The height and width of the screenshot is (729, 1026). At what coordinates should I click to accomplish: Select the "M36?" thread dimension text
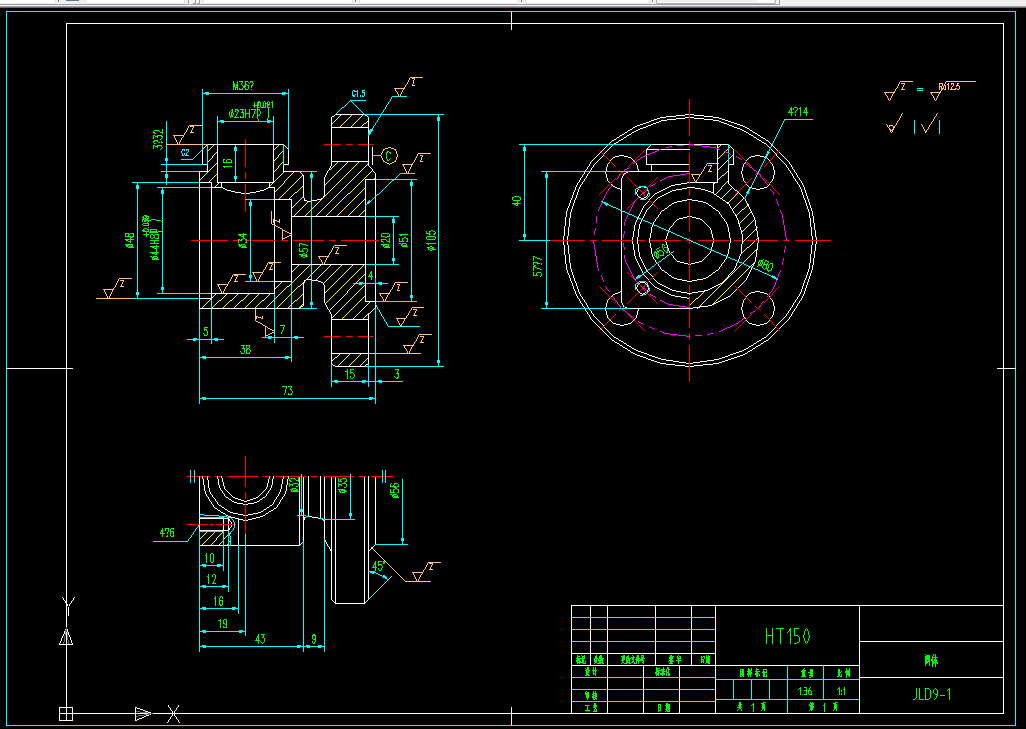(243, 86)
